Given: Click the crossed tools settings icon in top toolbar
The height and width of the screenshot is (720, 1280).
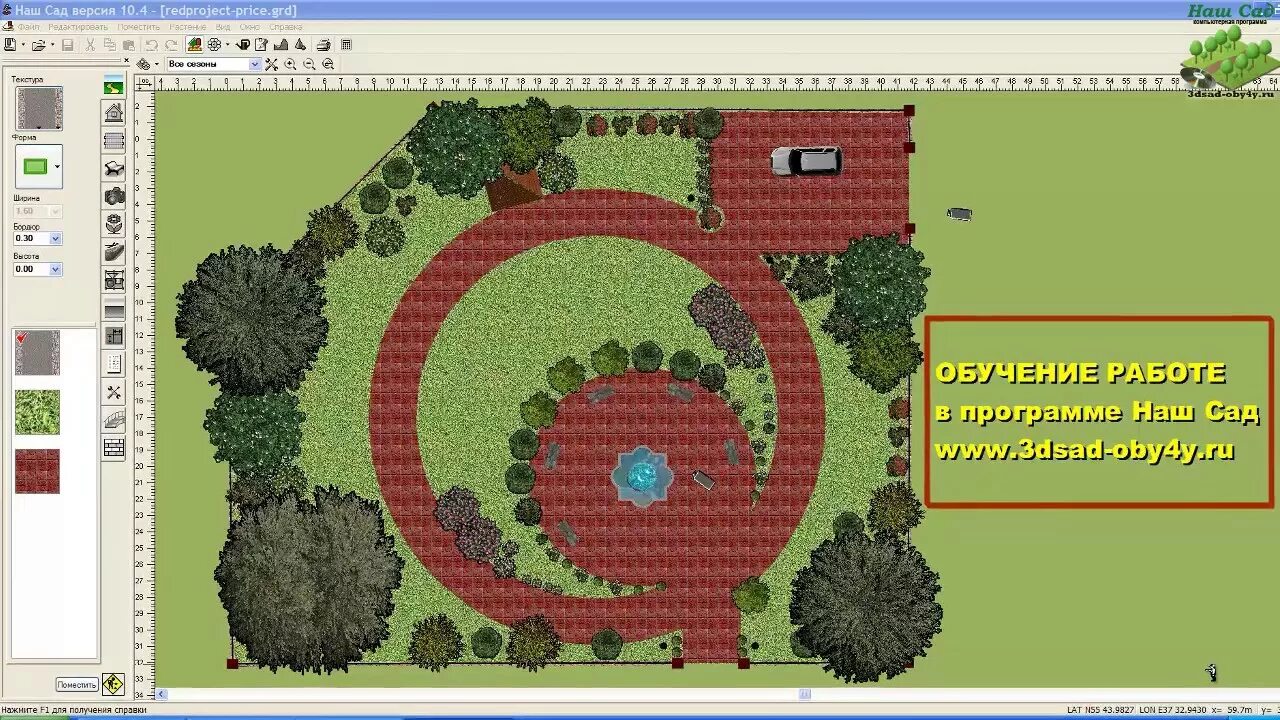Looking at the screenshot, I should coord(271,64).
